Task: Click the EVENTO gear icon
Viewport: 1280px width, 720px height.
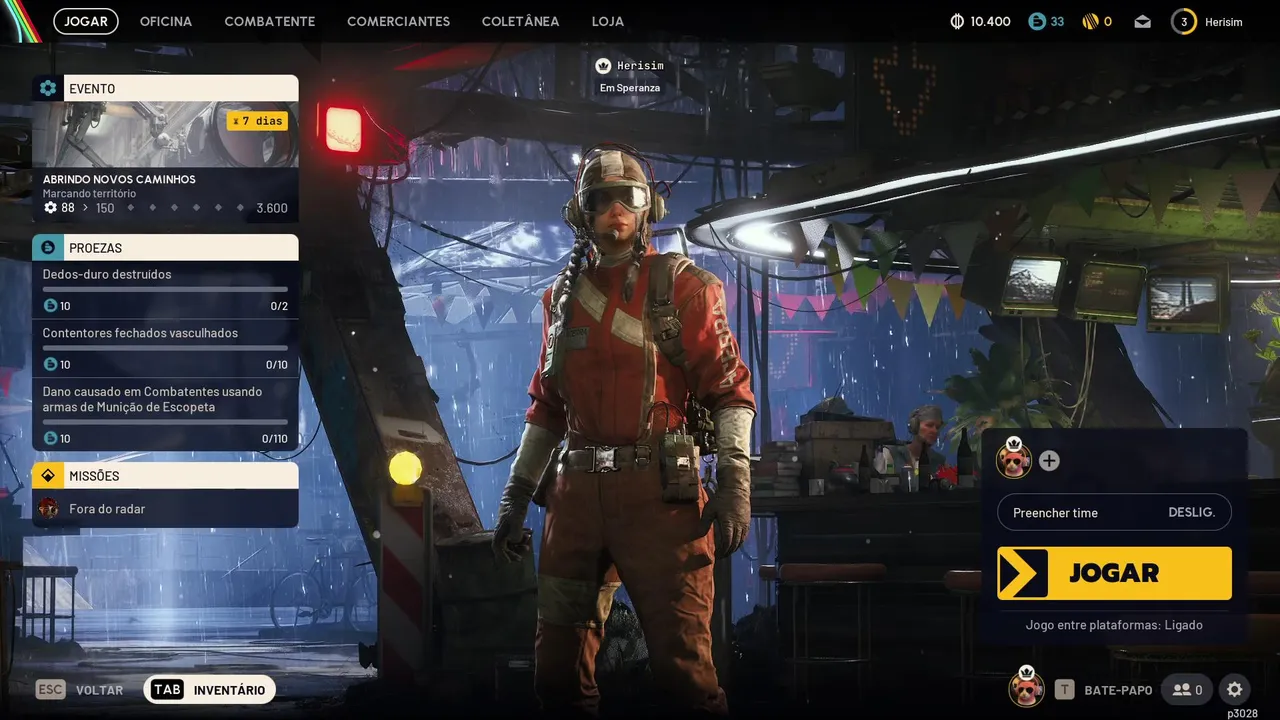Action: (x=47, y=88)
